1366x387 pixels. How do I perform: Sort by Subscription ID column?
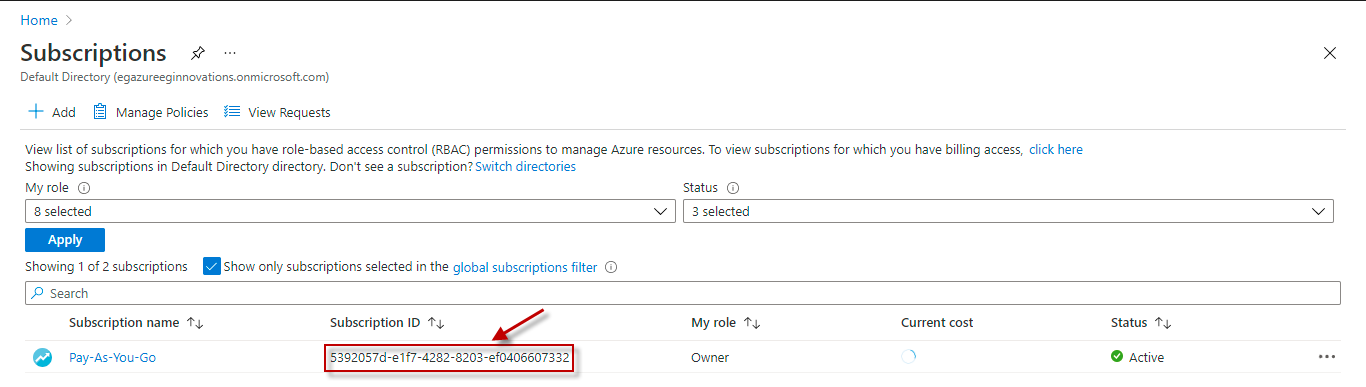point(387,322)
